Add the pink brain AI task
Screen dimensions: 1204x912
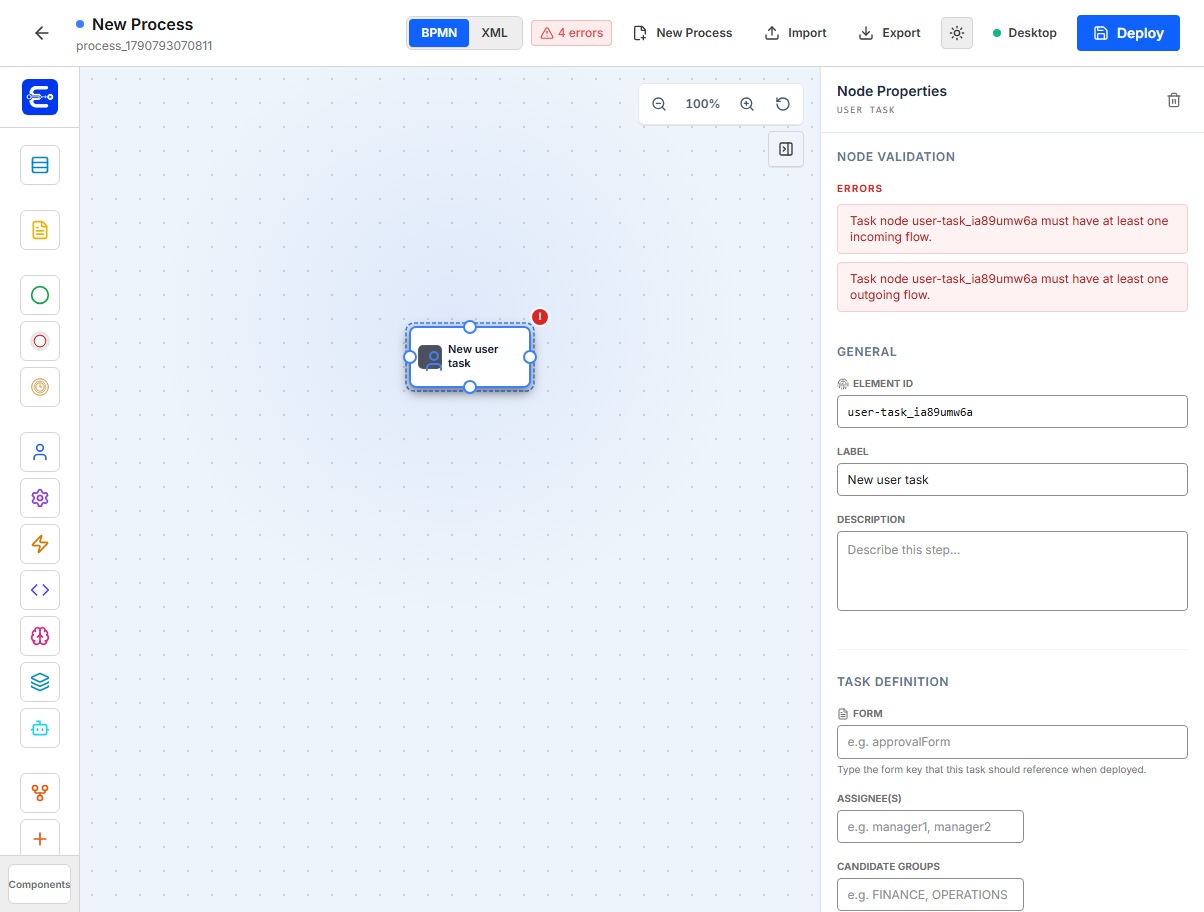pos(40,636)
